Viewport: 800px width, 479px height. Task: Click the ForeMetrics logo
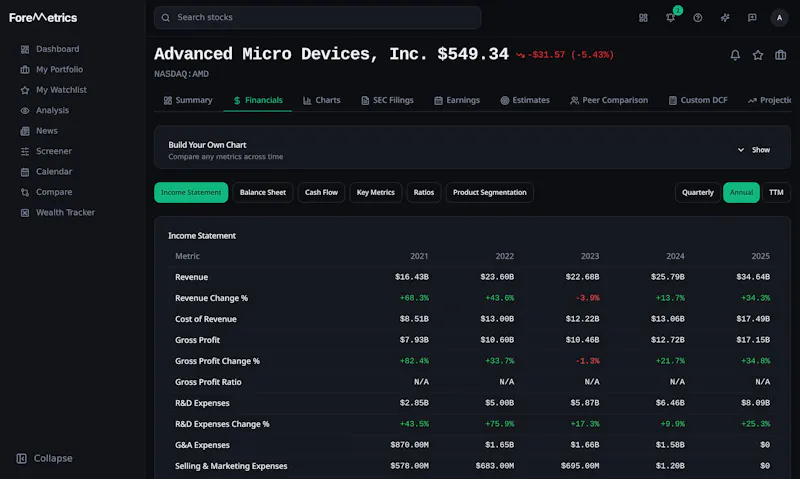click(43, 18)
